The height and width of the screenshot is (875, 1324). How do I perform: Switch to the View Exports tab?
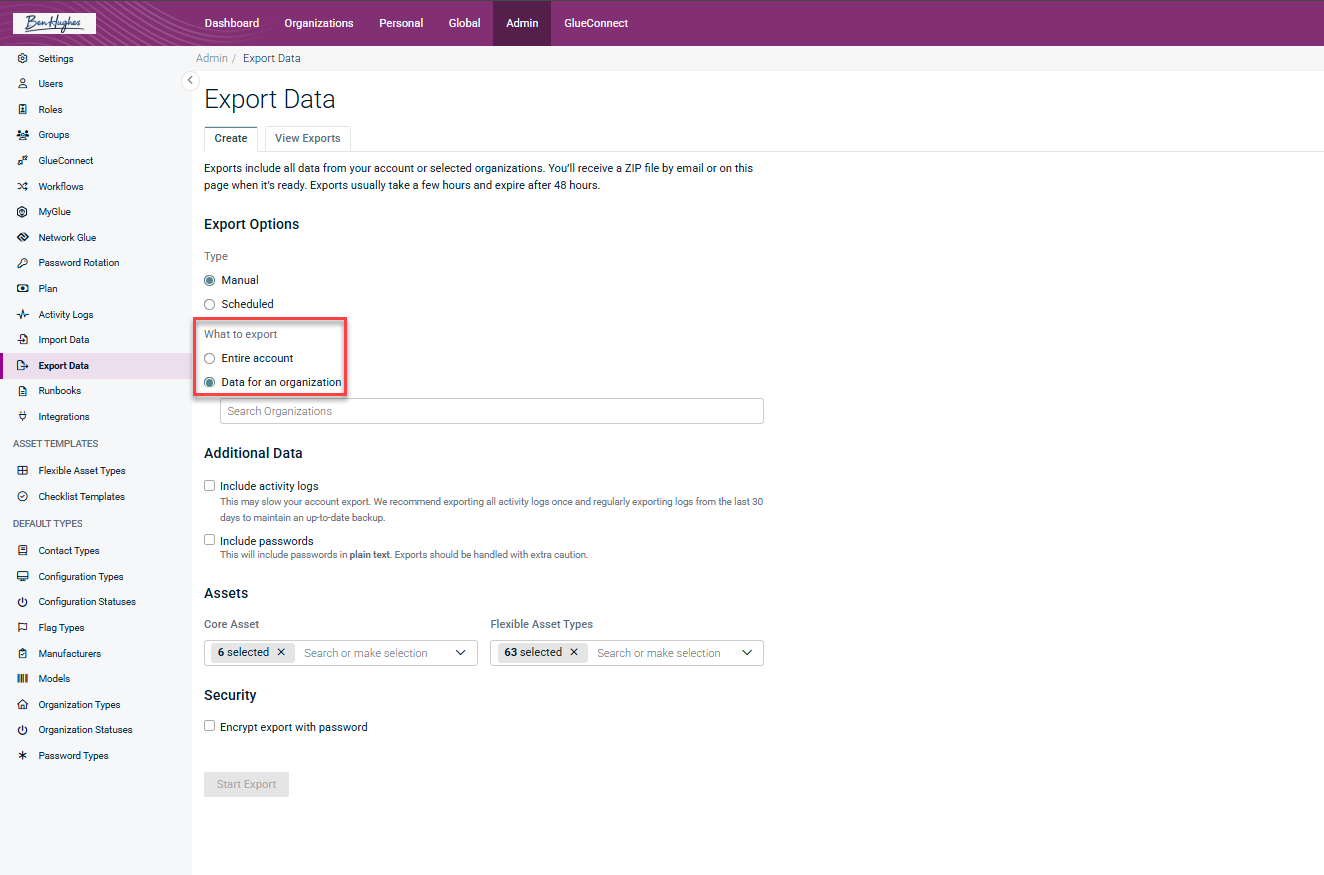[308, 138]
